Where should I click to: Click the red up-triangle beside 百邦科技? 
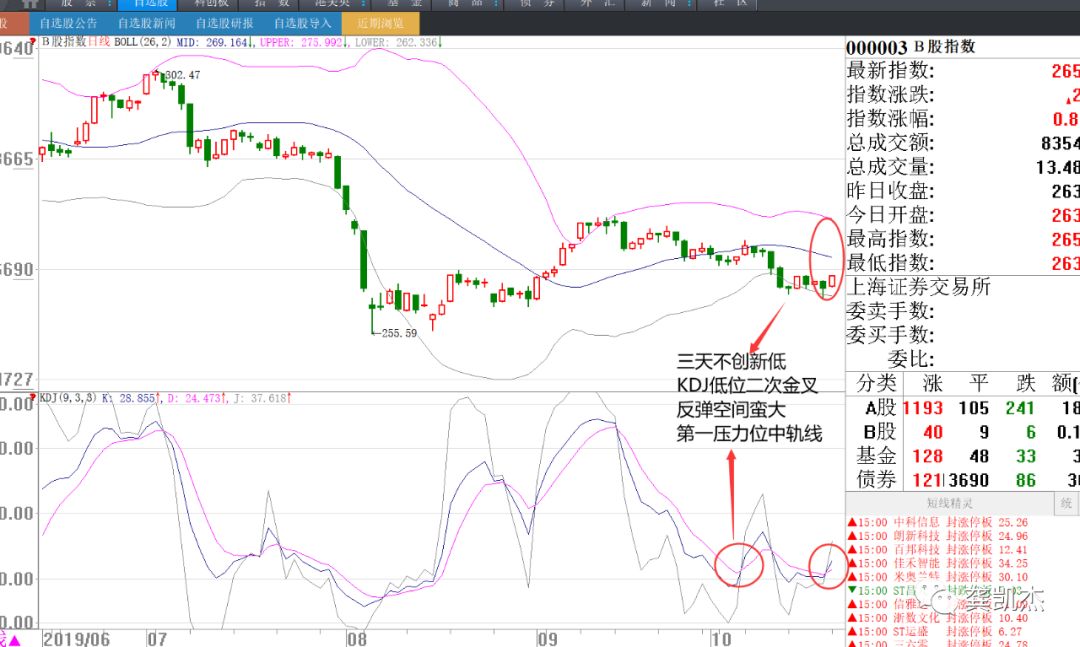pyautogui.click(x=852, y=550)
